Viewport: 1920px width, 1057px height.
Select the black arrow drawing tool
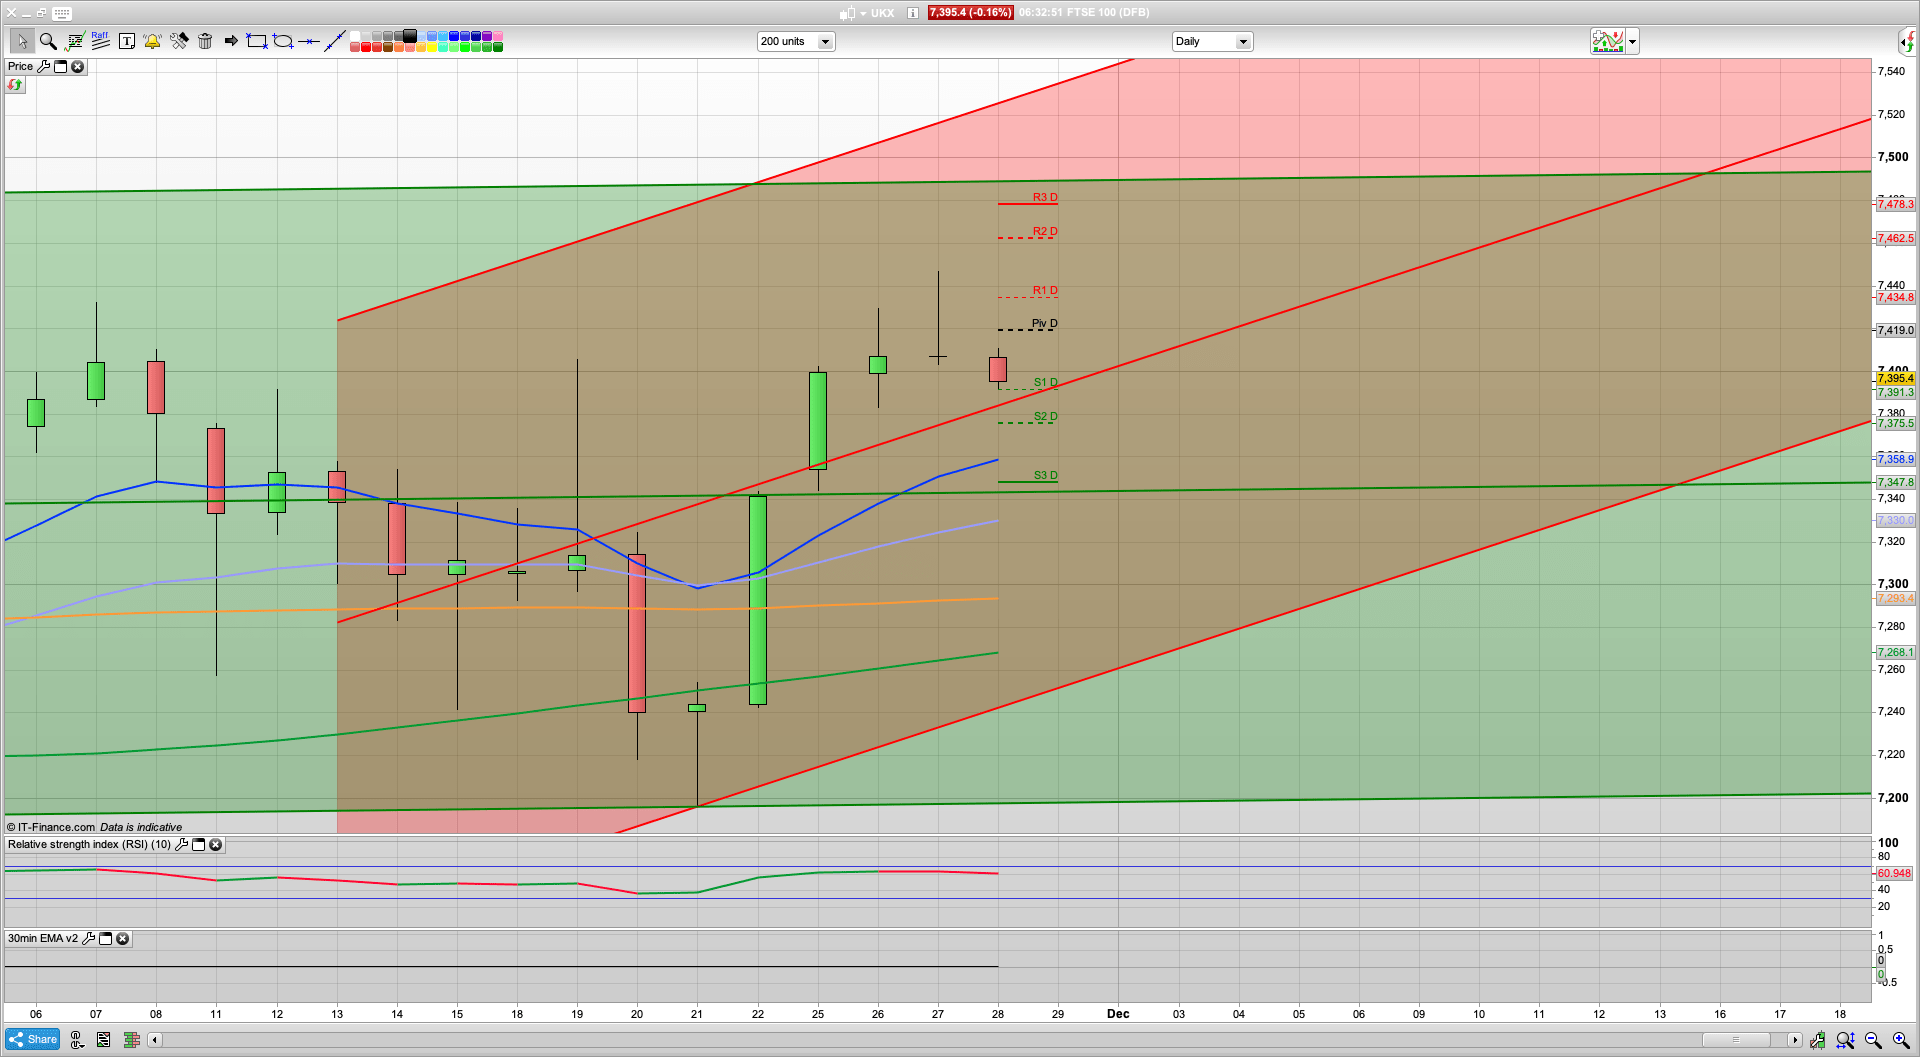click(x=230, y=41)
